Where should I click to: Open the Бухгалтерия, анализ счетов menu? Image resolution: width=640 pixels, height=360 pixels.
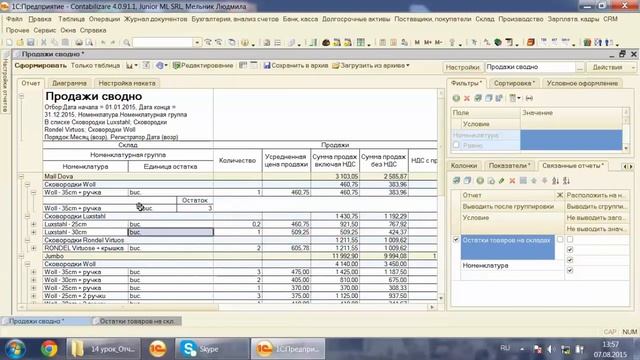(x=235, y=19)
